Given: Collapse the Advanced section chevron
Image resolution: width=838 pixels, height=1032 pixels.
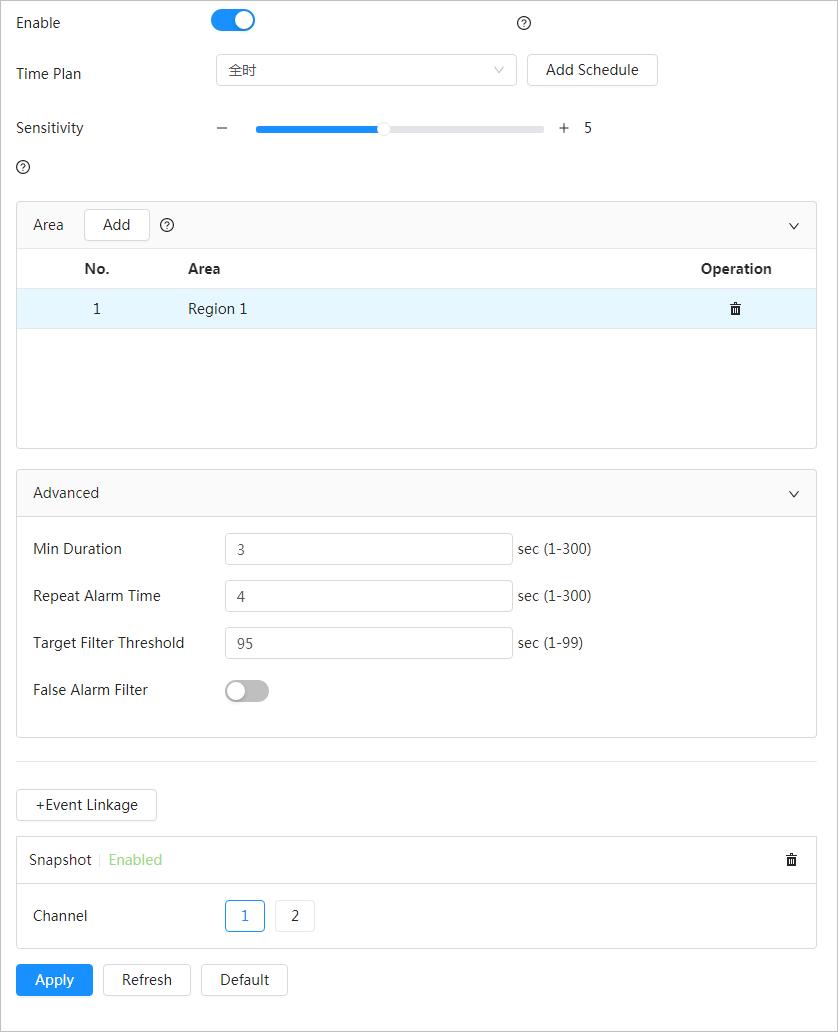Looking at the screenshot, I should point(794,494).
